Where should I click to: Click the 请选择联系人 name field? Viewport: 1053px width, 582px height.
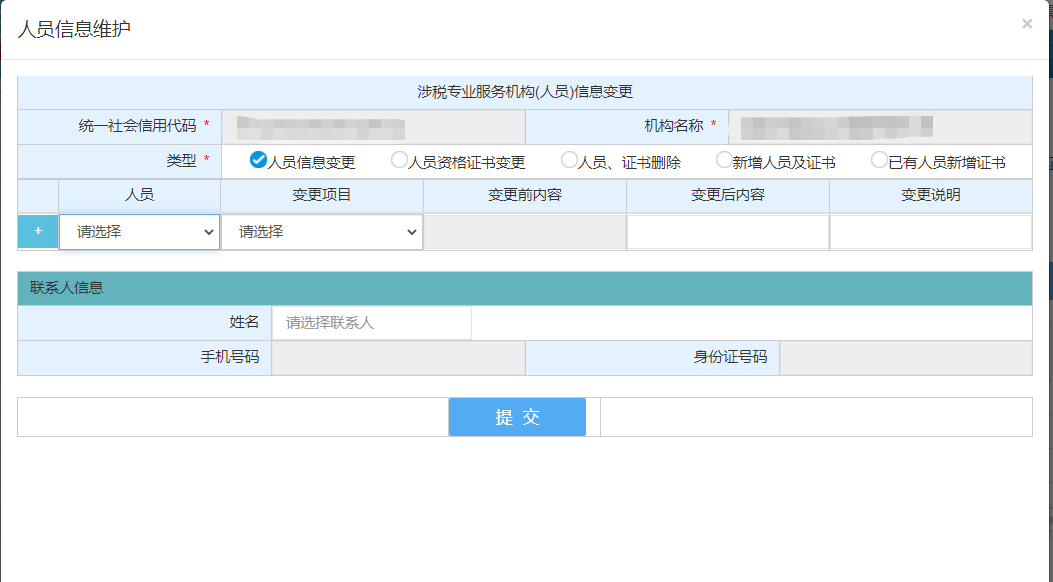click(371, 323)
